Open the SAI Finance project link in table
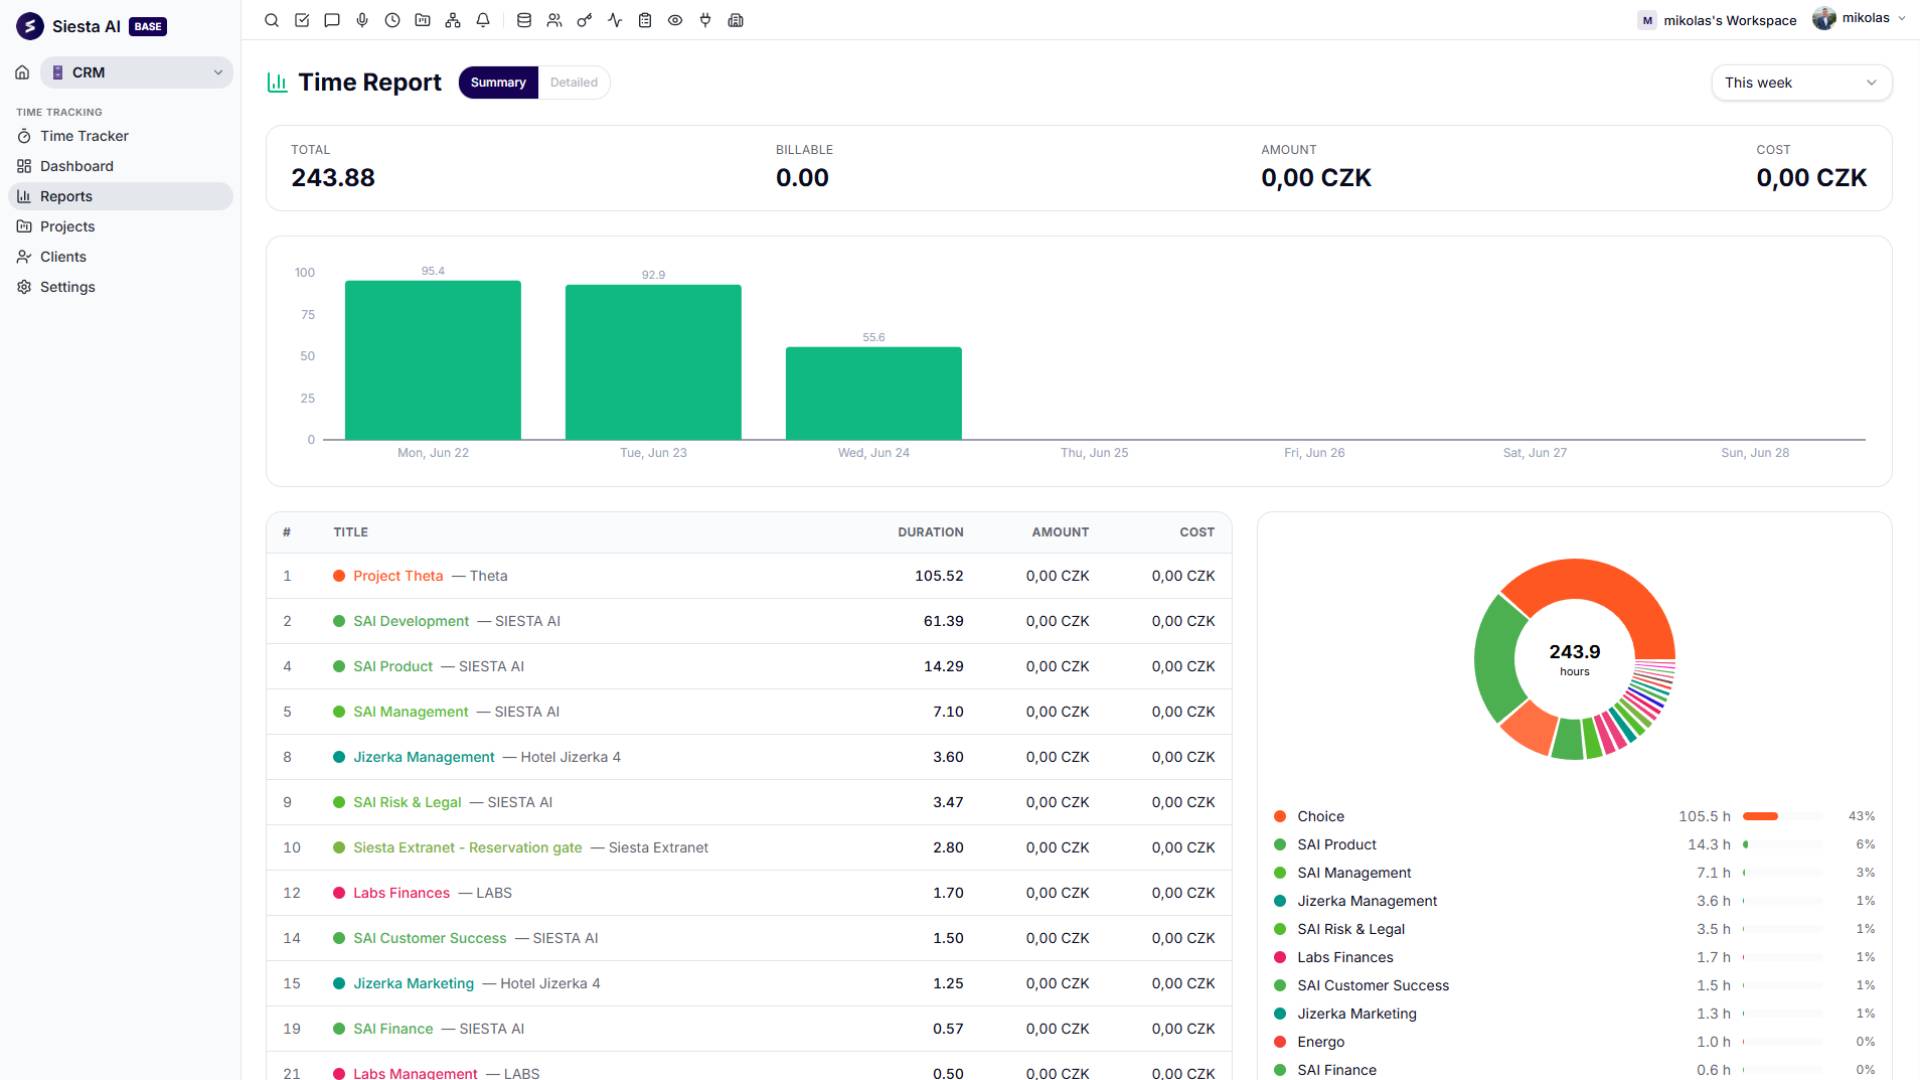Image resolution: width=1920 pixels, height=1080 pixels. tap(393, 1028)
